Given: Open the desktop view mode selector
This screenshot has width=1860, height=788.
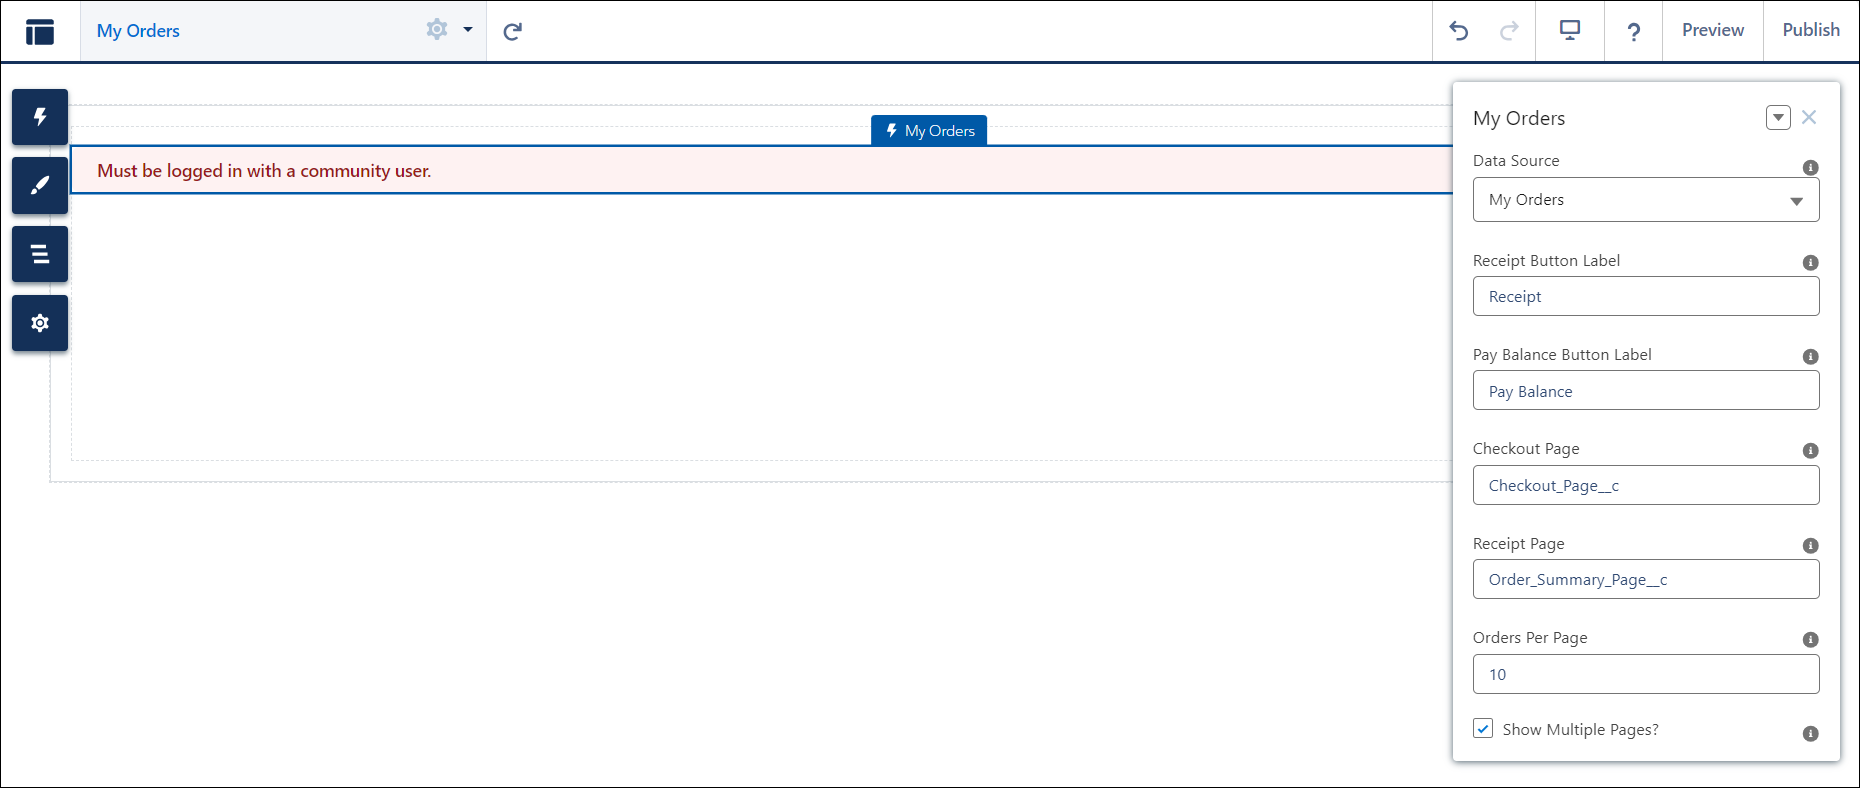Looking at the screenshot, I should [1570, 31].
